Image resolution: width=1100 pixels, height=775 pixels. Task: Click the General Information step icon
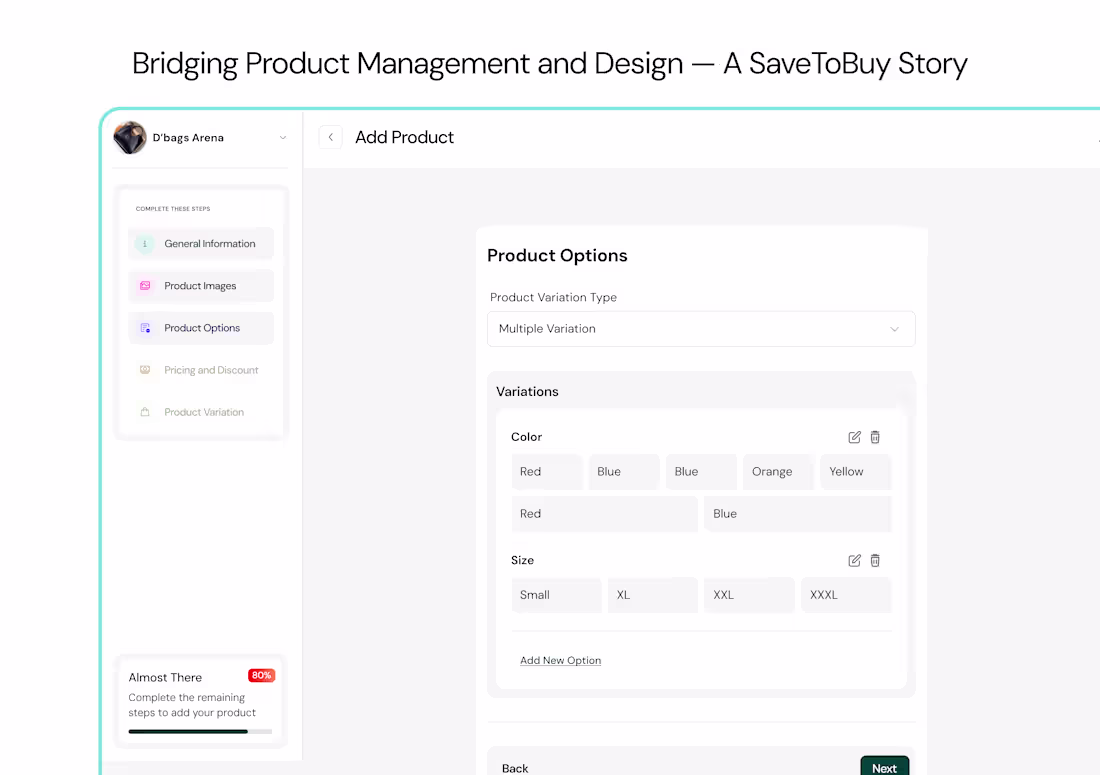(x=146, y=243)
